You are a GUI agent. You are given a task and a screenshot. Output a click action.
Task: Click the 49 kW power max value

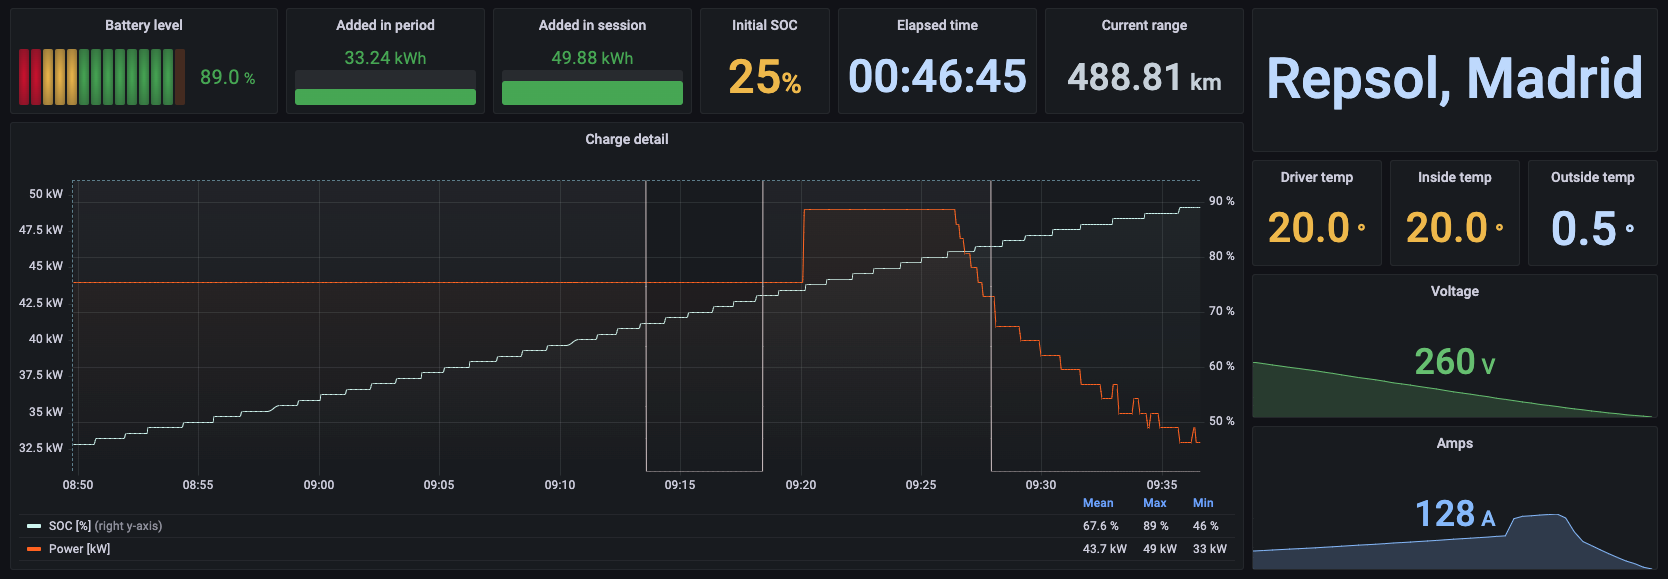pos(1160,549)
